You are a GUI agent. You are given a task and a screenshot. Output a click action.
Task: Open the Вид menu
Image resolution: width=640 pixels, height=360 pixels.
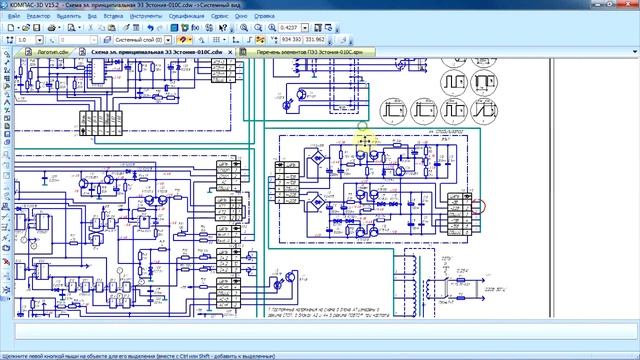click(x=92, y=16)
